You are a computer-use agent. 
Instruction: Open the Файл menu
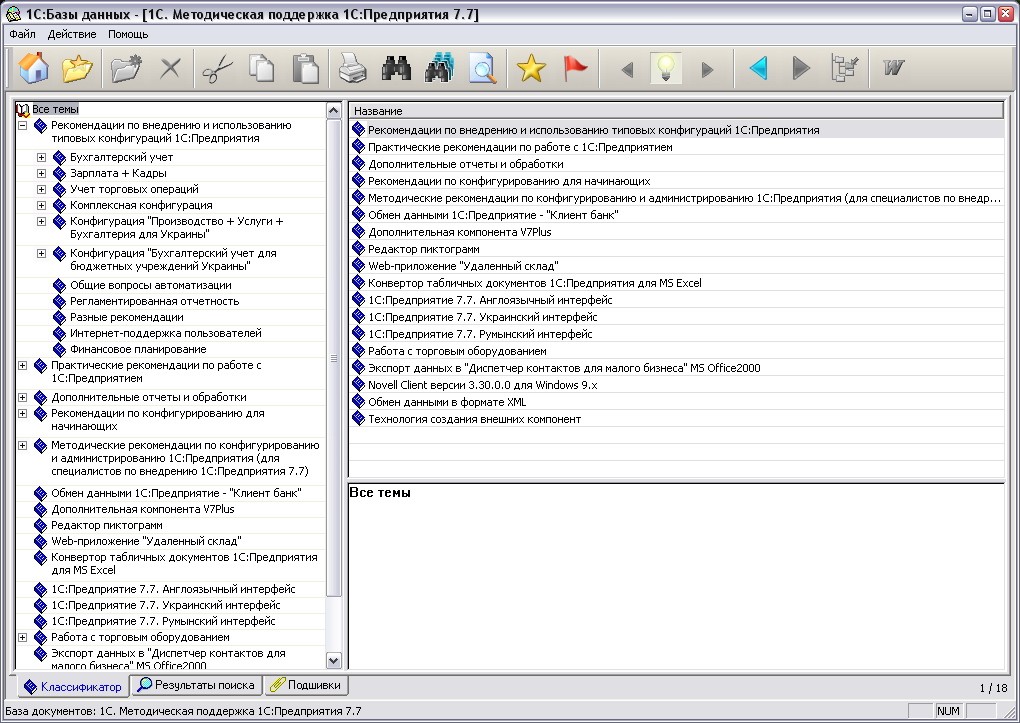22,34
